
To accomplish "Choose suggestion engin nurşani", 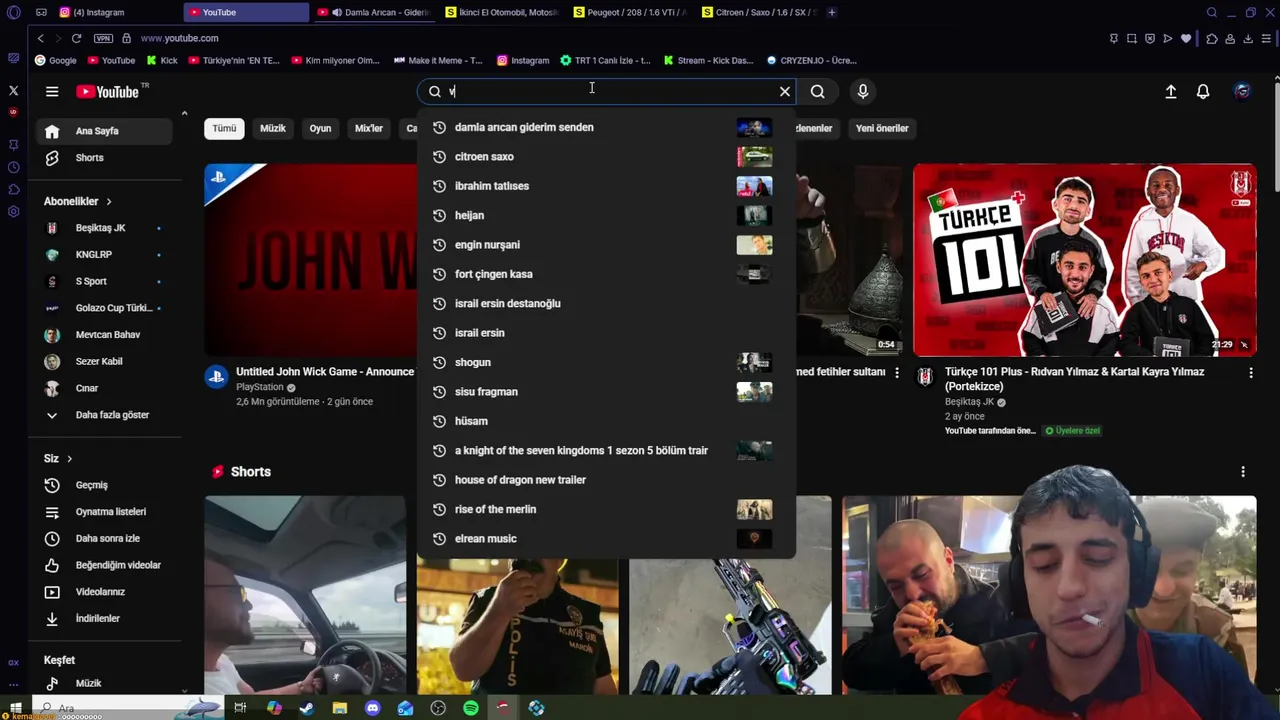I will (606, 245).
